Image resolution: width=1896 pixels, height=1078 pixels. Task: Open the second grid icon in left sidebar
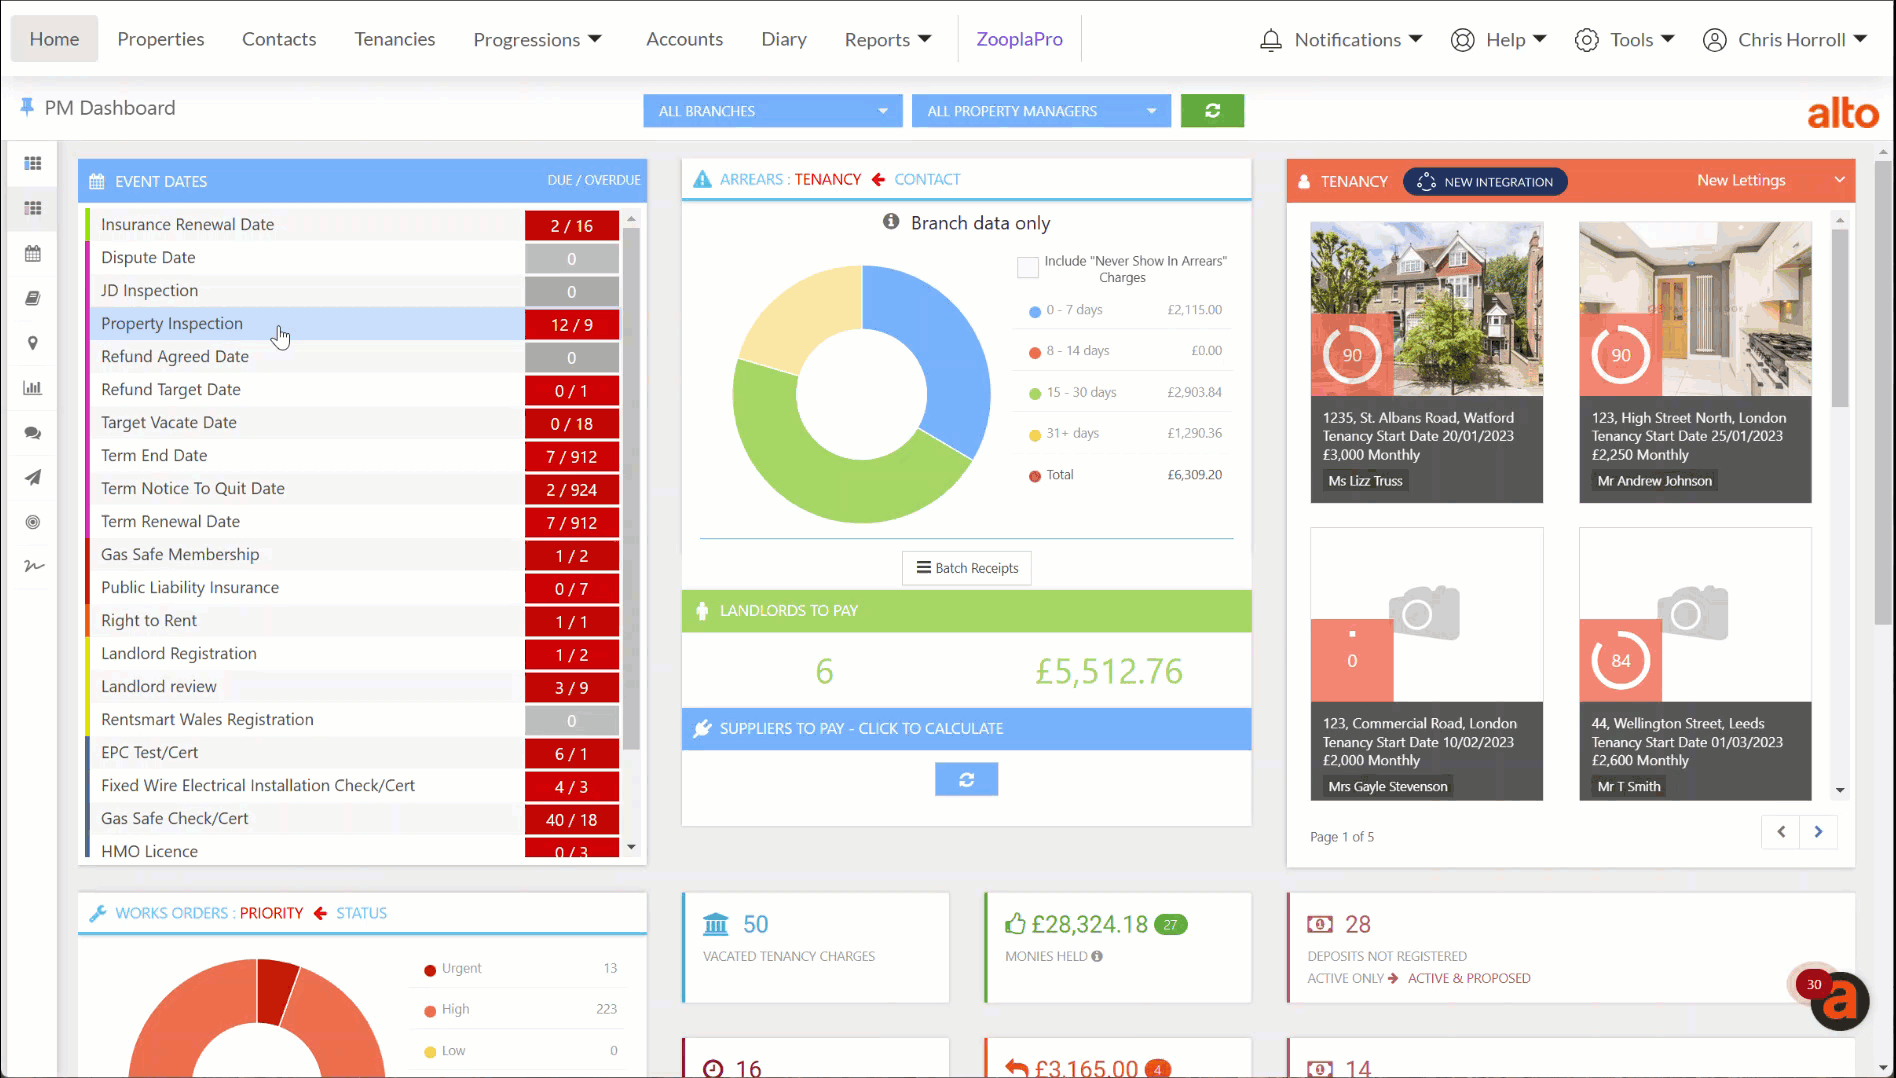click(x=33, y=208)
